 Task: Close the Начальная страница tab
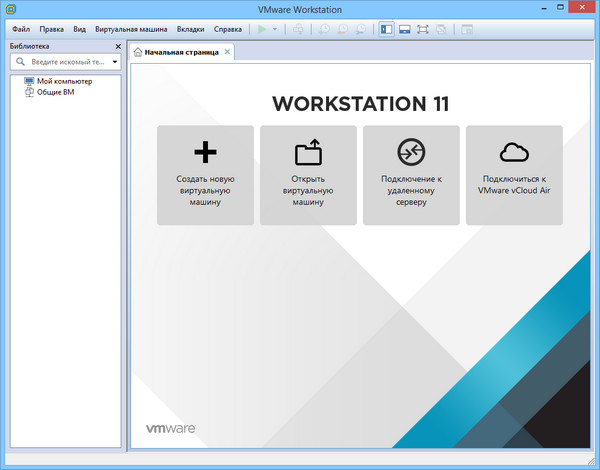pyautogui.click(x=227, y=51)
